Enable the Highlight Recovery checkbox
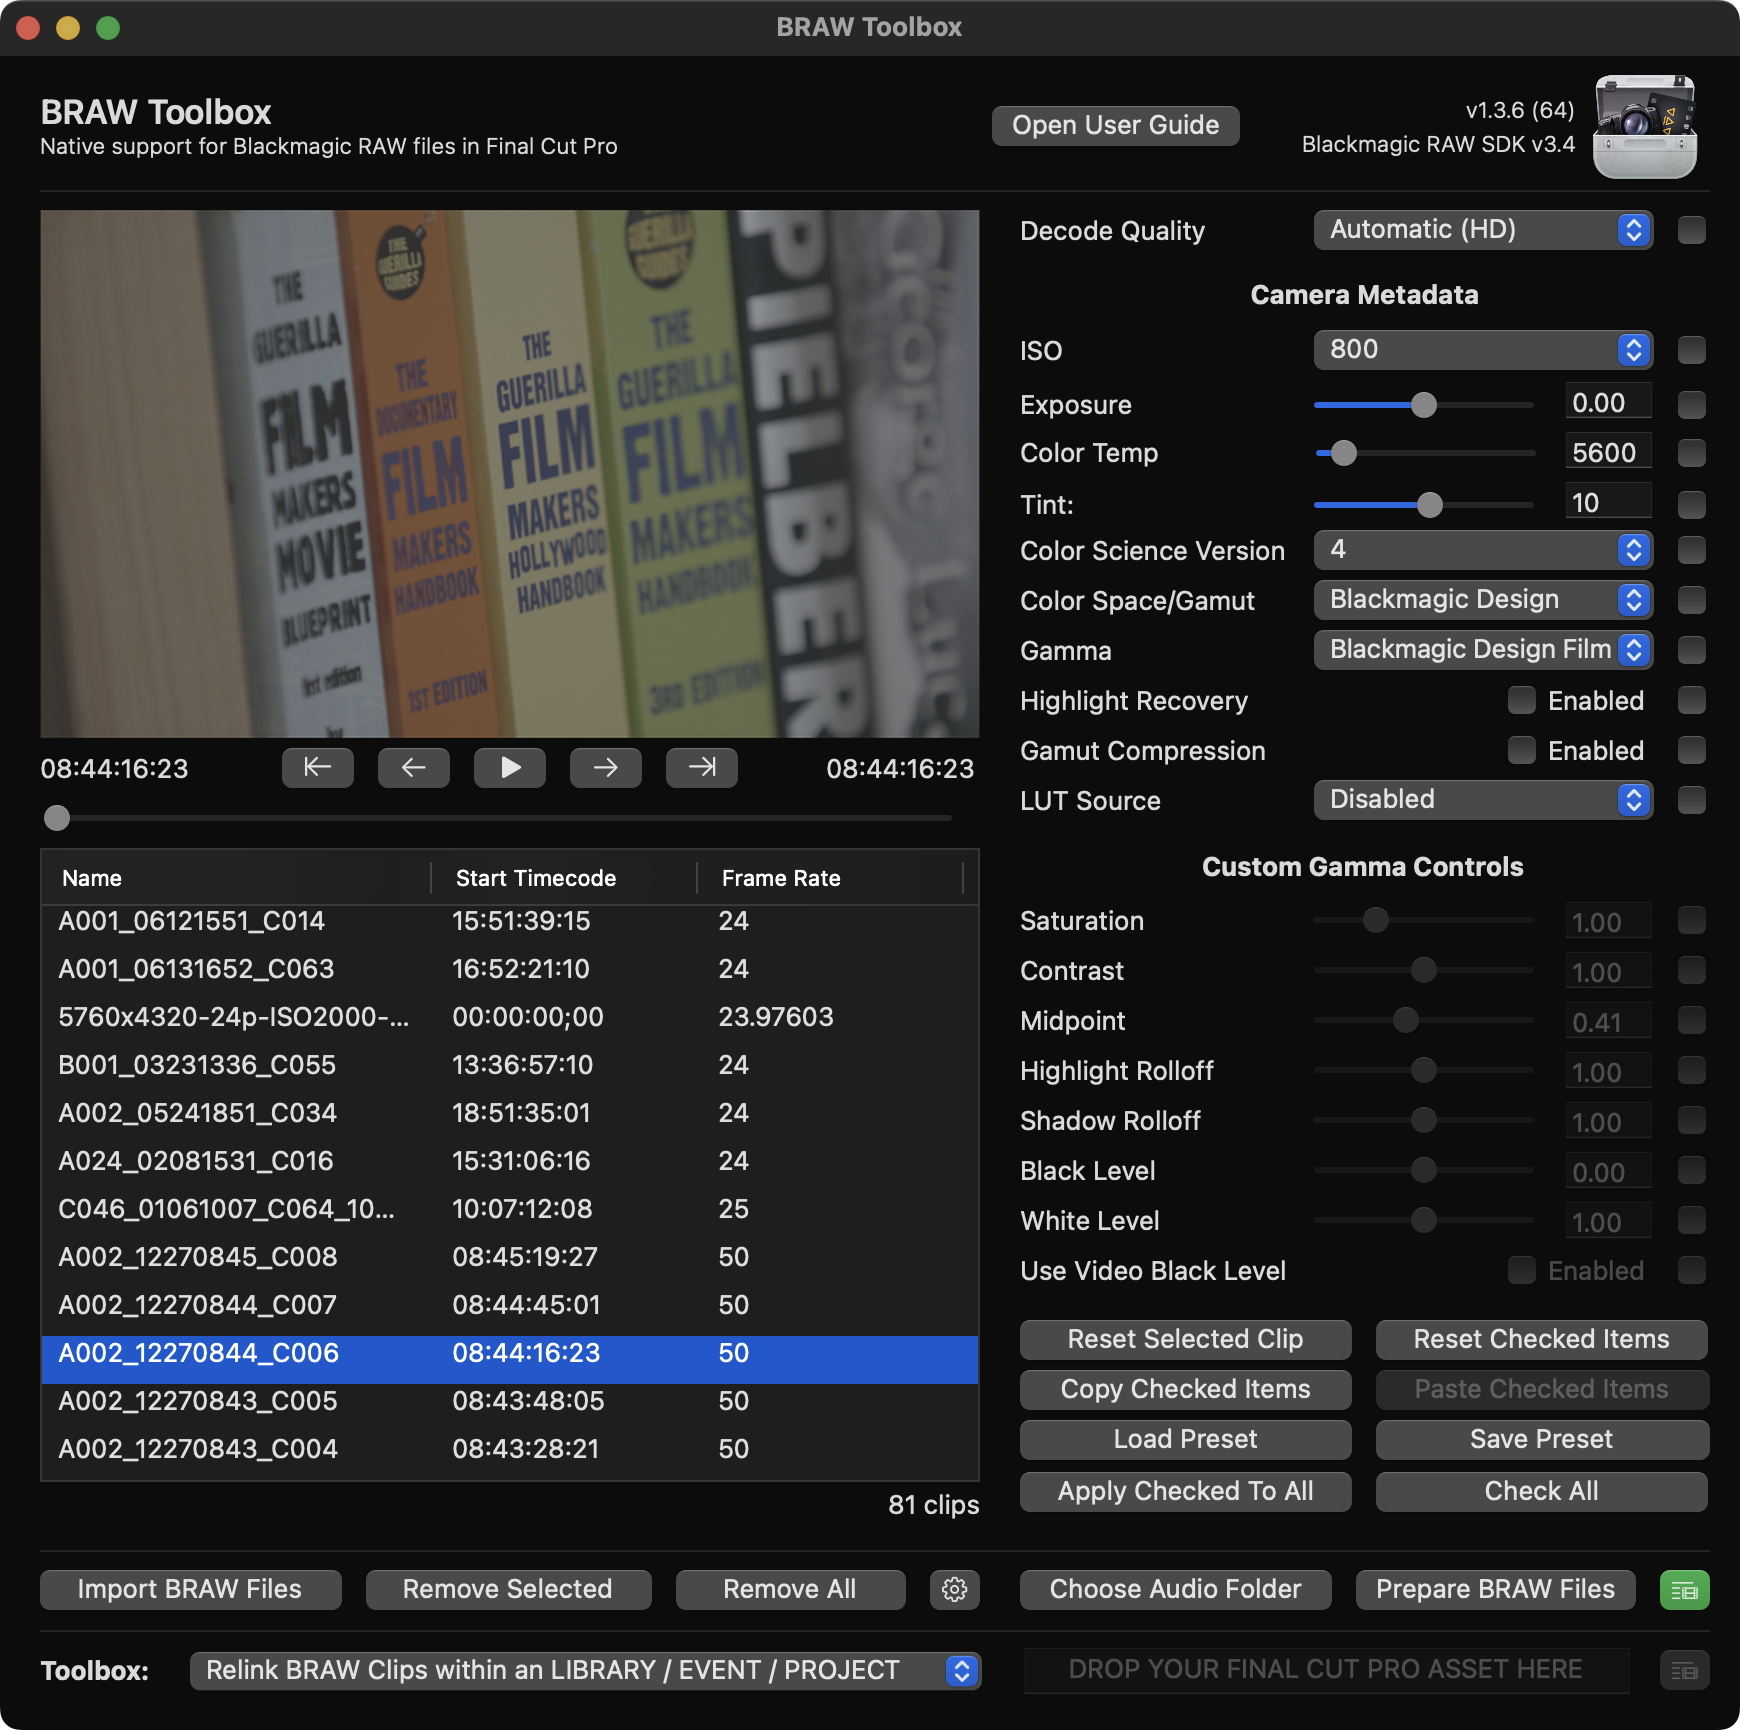 click(1521, 700)
